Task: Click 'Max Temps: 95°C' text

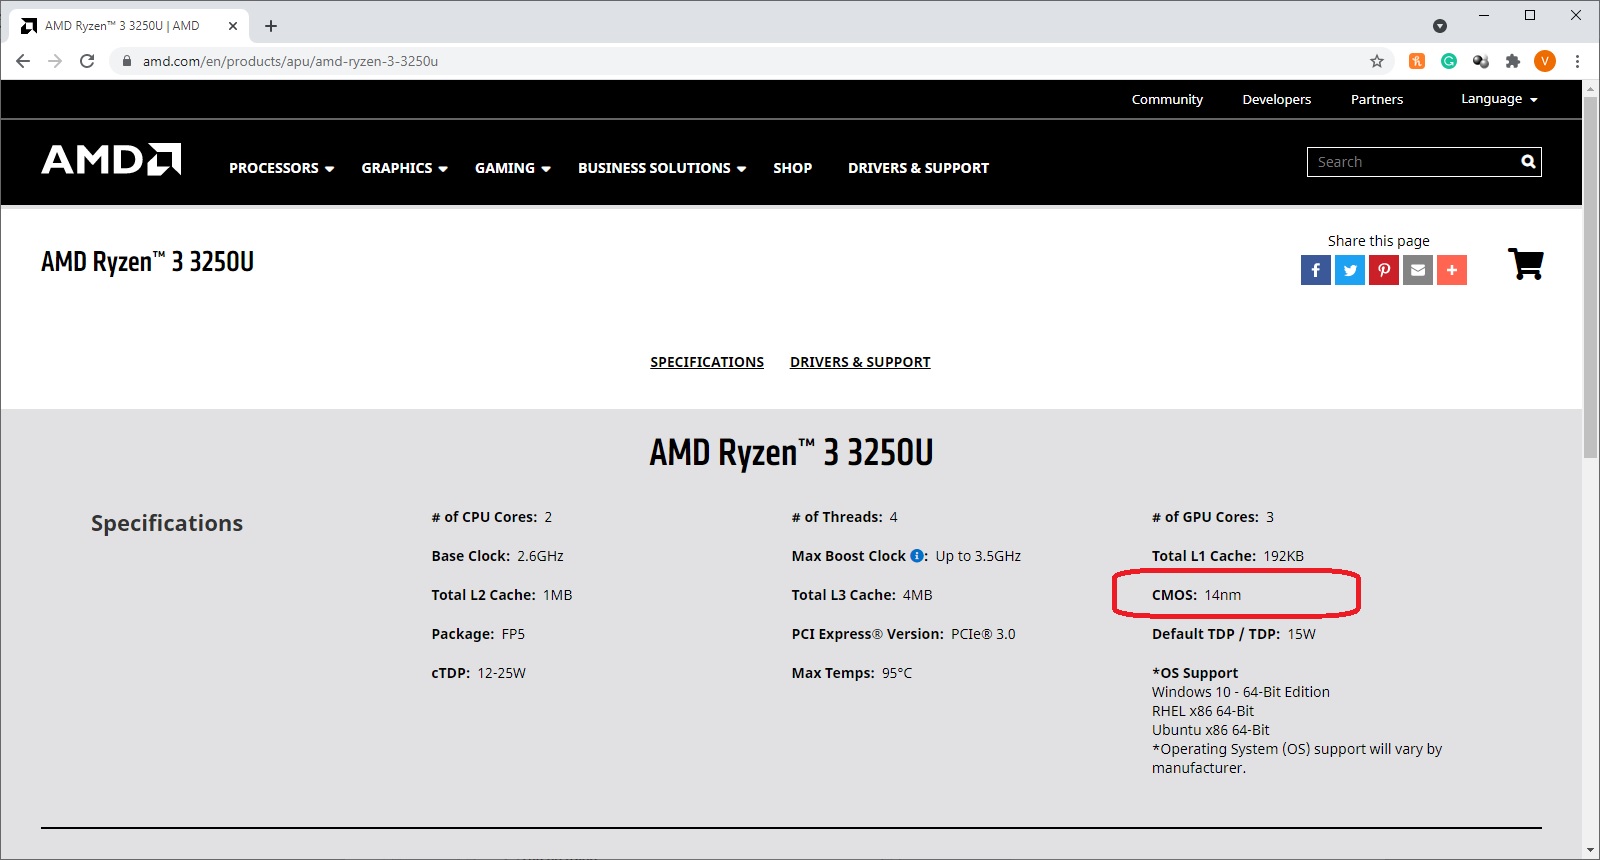Action: click(x=852, y=673)
